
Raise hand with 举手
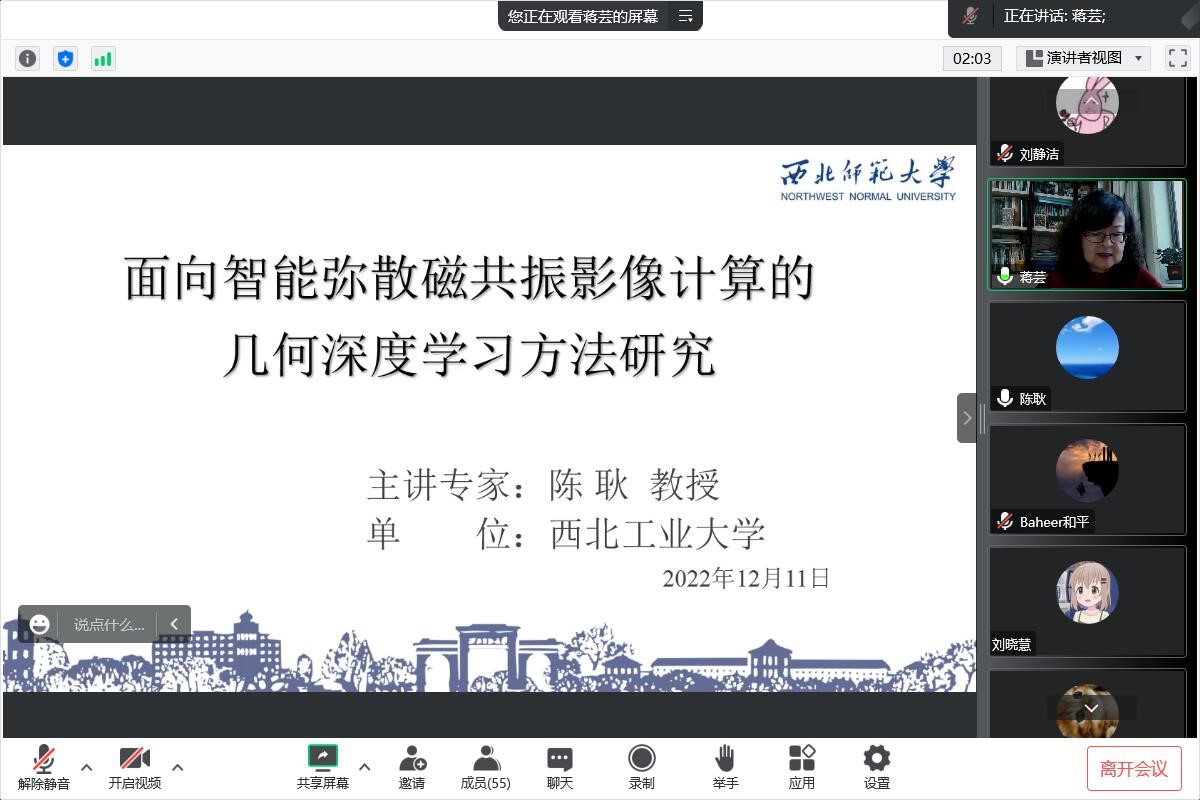[725, 767]
